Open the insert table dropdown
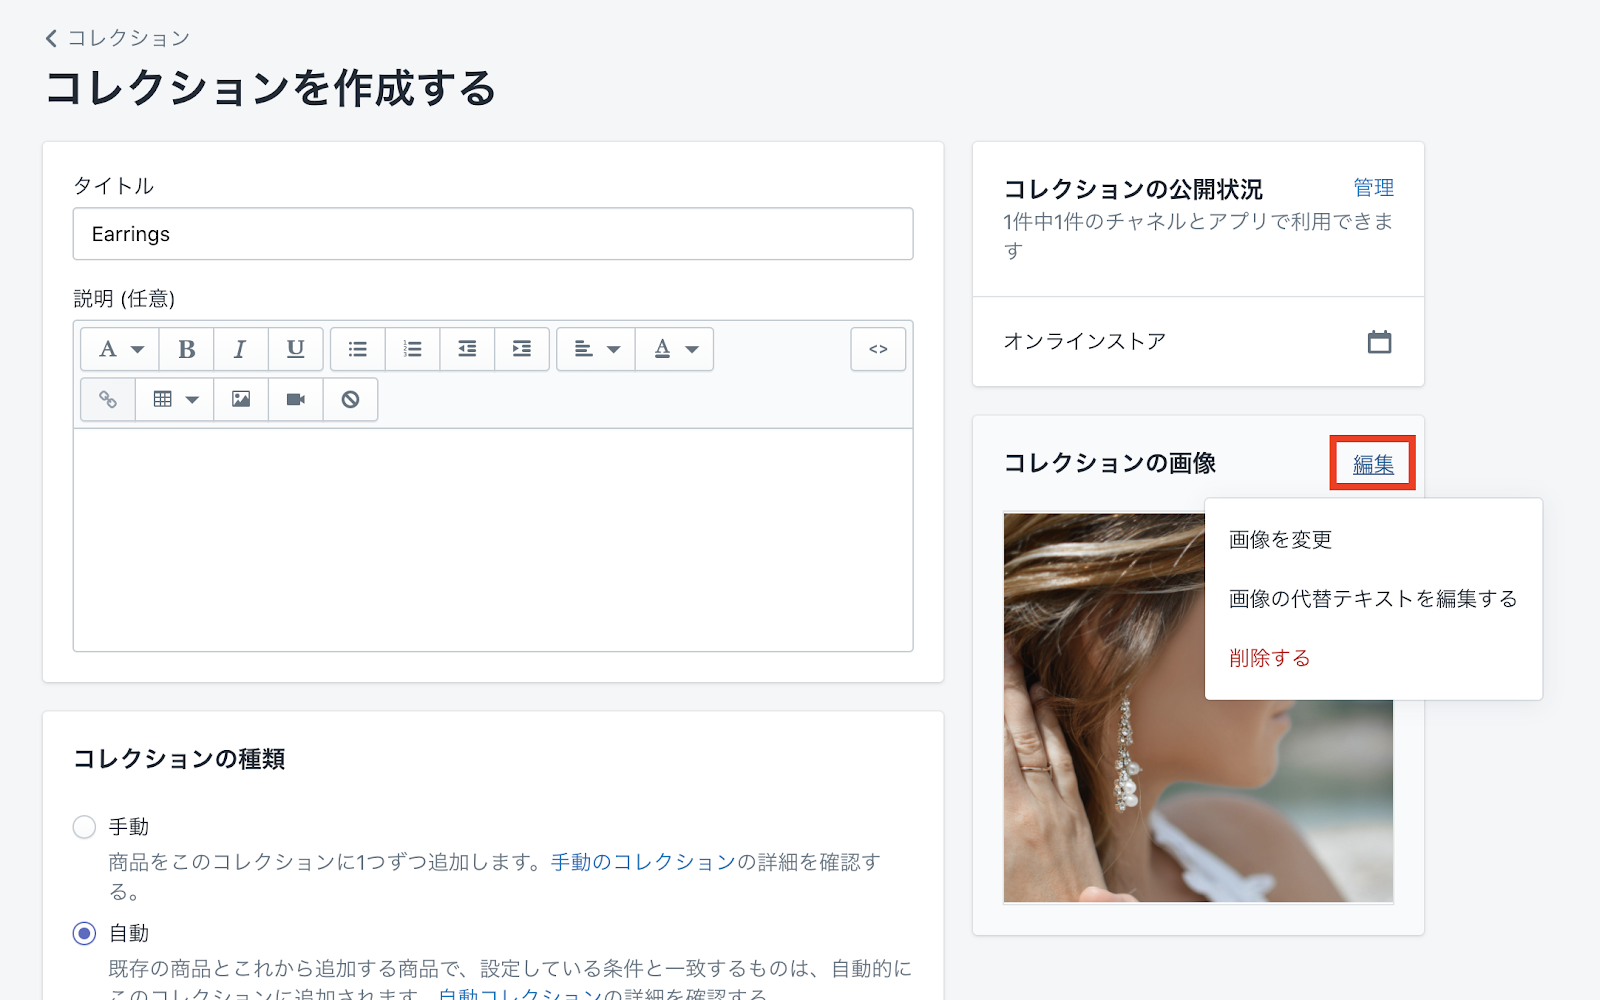 pyautogui.click(x=175, y=399)
